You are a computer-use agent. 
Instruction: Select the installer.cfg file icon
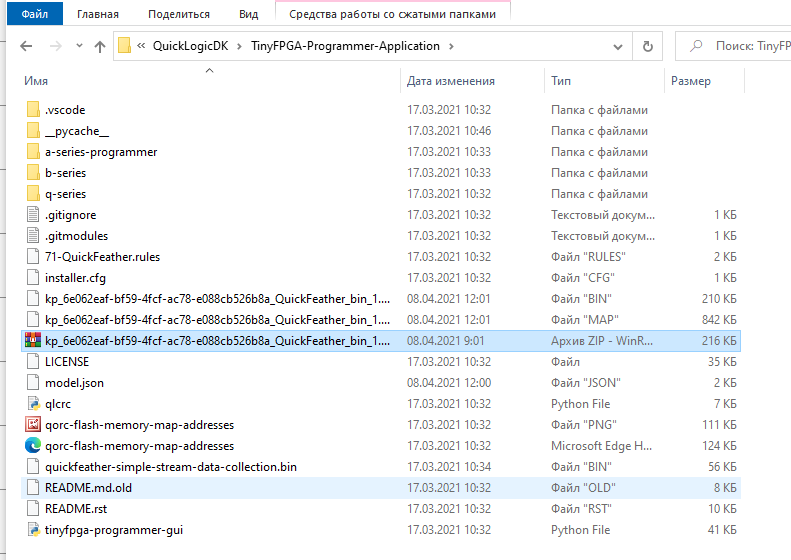pos(33,277)
